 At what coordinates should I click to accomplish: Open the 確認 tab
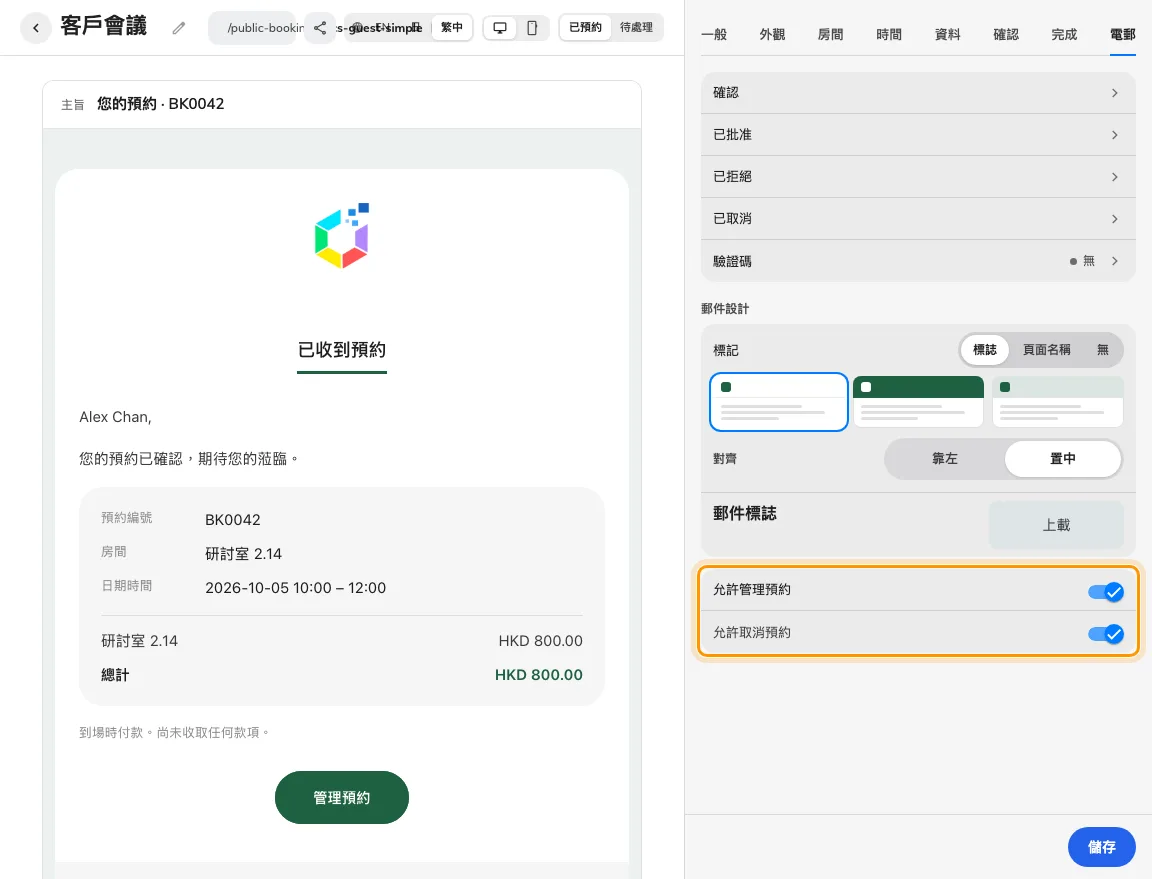click(x=1006, y=35)
